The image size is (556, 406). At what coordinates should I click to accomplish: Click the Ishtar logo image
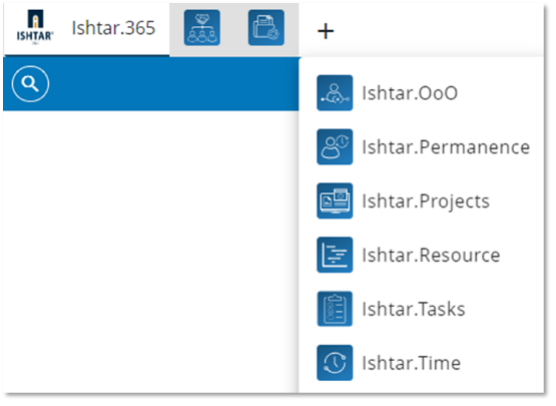coord(35,27)
